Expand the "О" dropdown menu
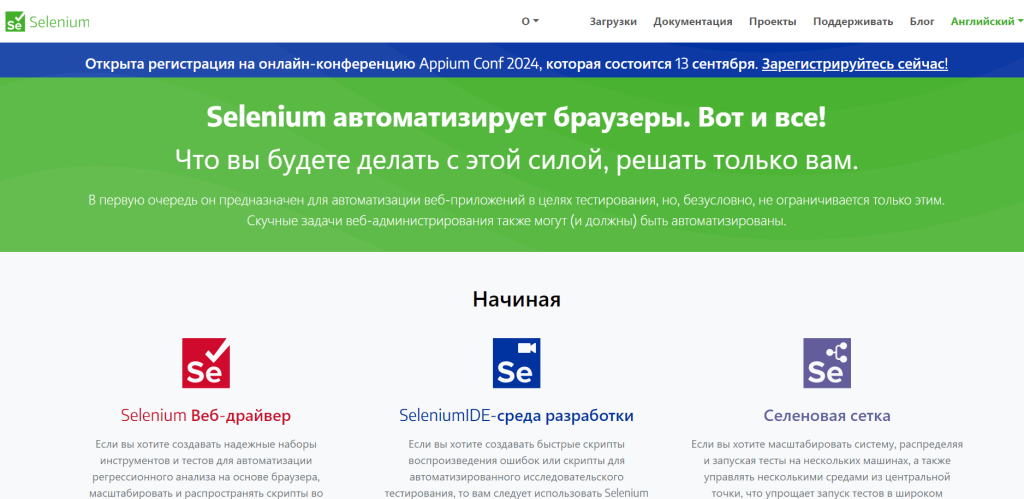Viewport: 1024px width, 499px height. pos(530,22)
